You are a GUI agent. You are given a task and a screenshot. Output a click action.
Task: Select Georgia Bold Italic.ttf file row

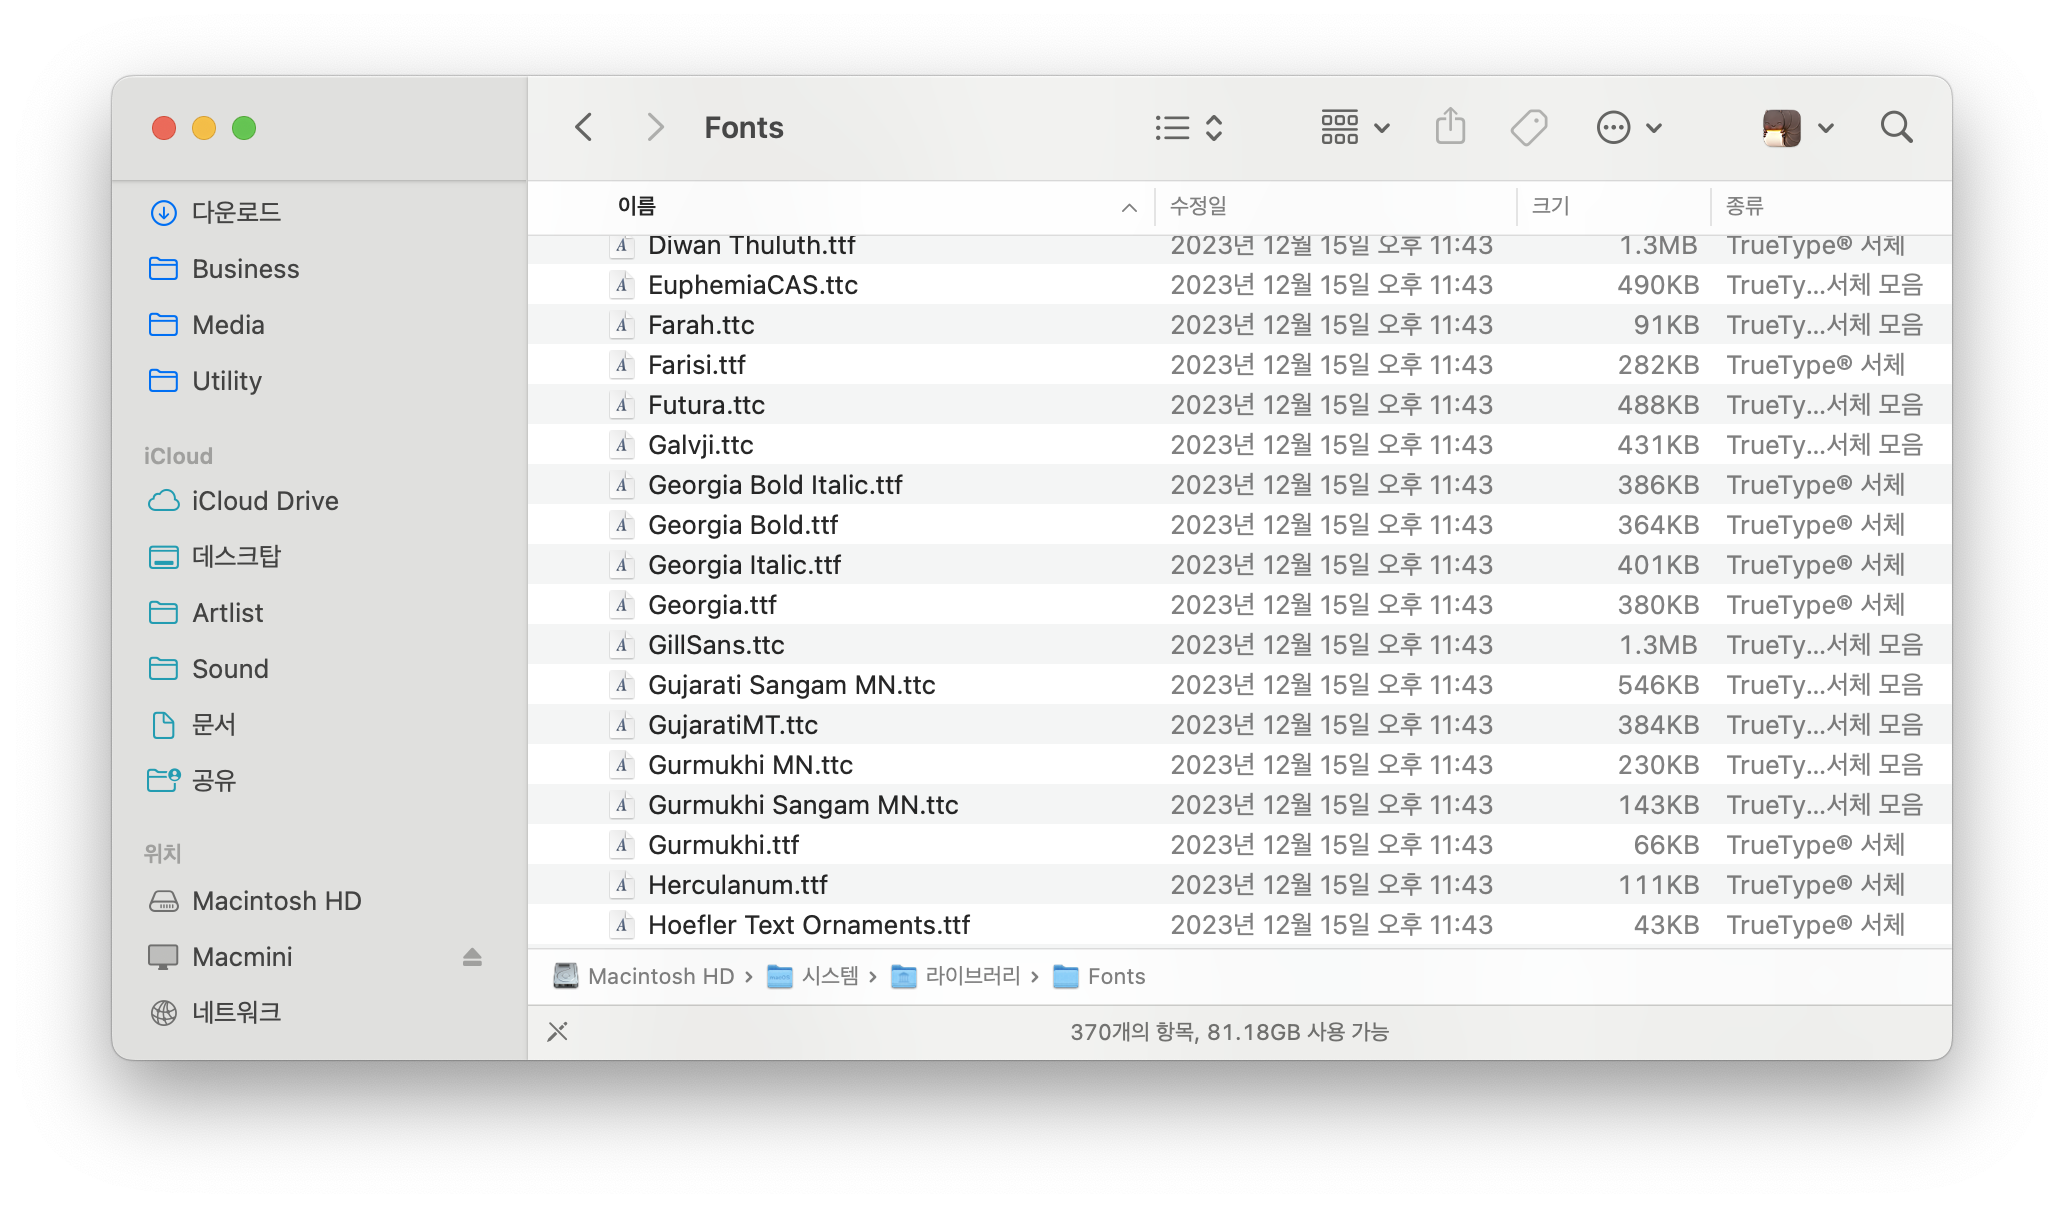pos(775,485)
